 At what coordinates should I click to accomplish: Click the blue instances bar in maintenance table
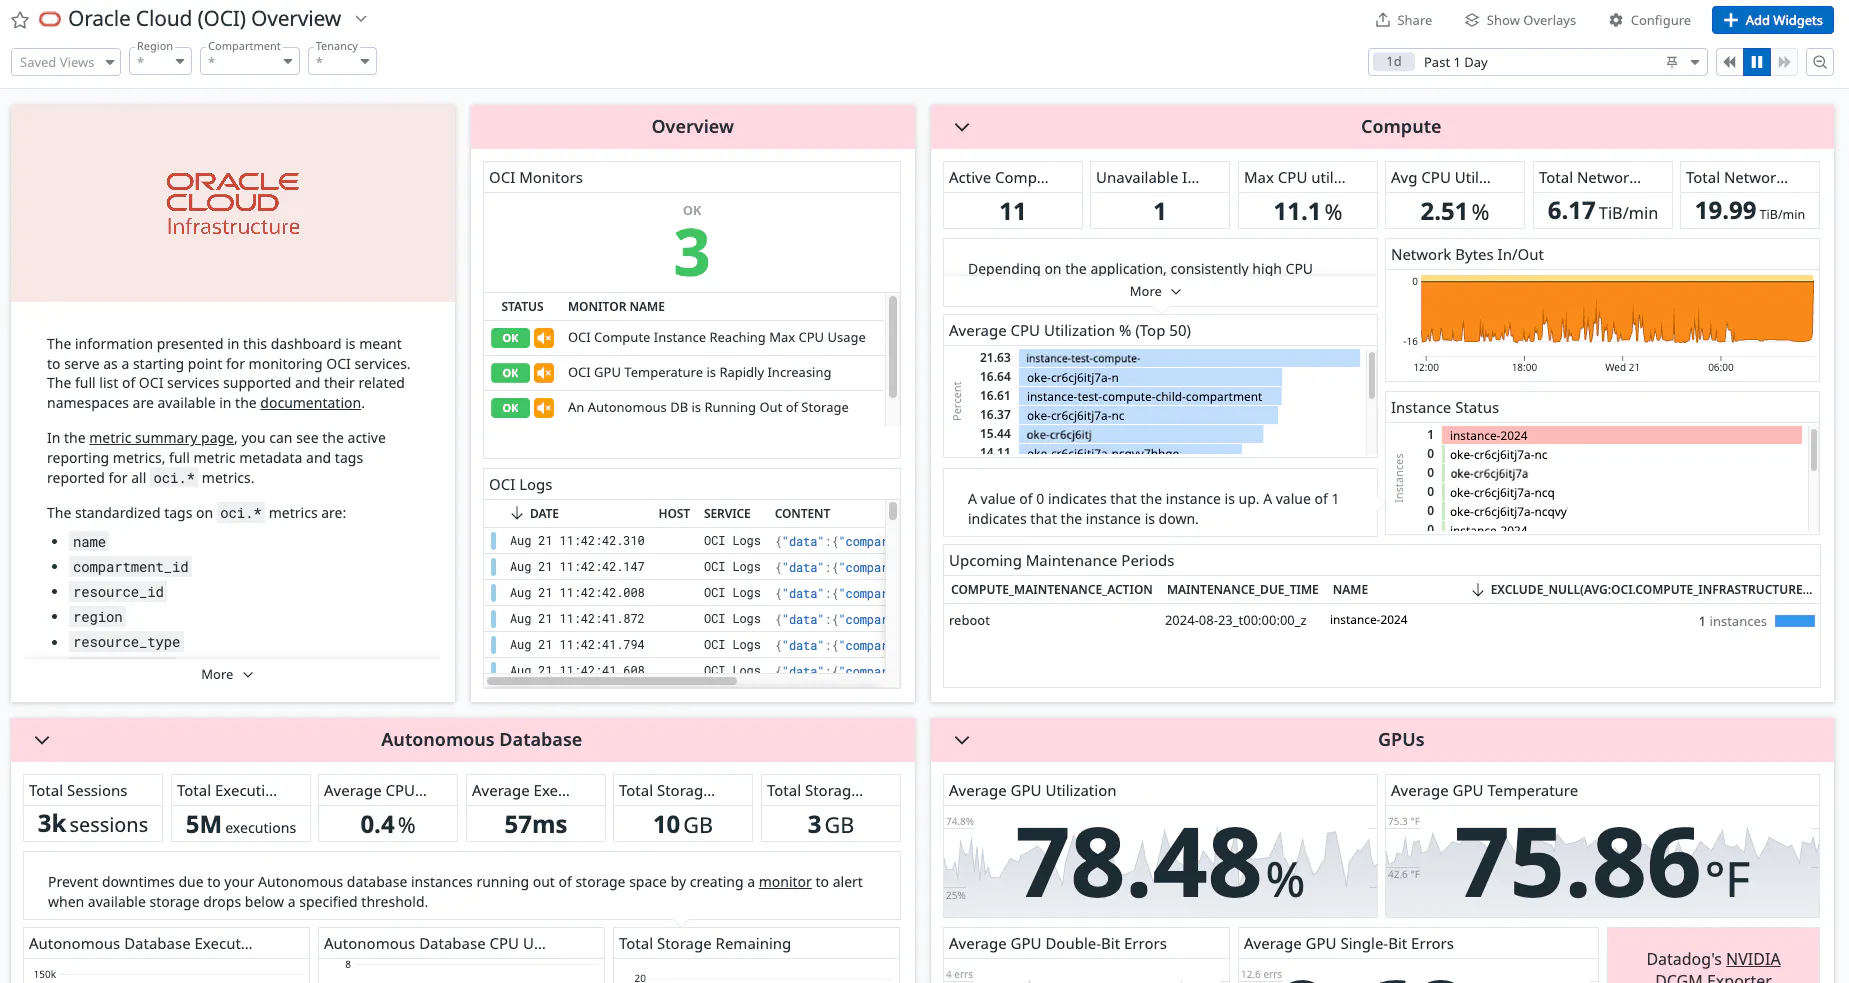tap(1794, 621)
